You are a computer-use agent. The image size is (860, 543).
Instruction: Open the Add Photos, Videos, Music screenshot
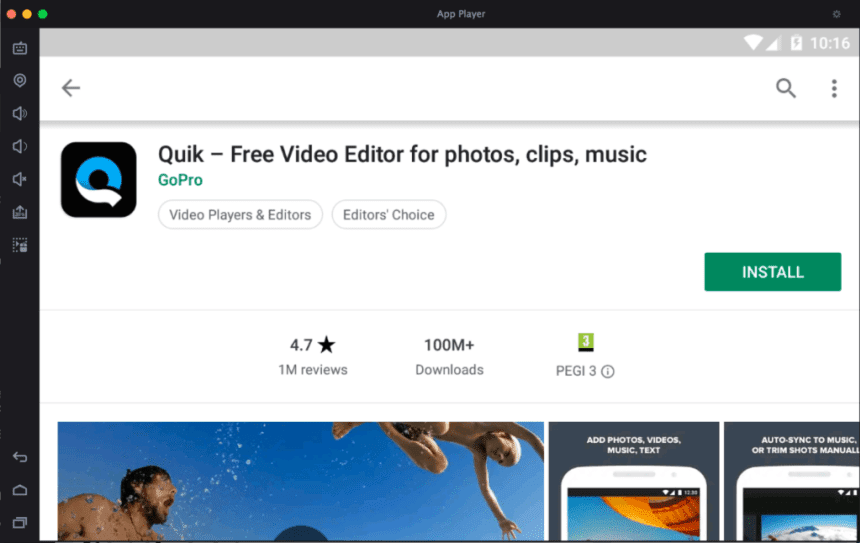(633, 481)
